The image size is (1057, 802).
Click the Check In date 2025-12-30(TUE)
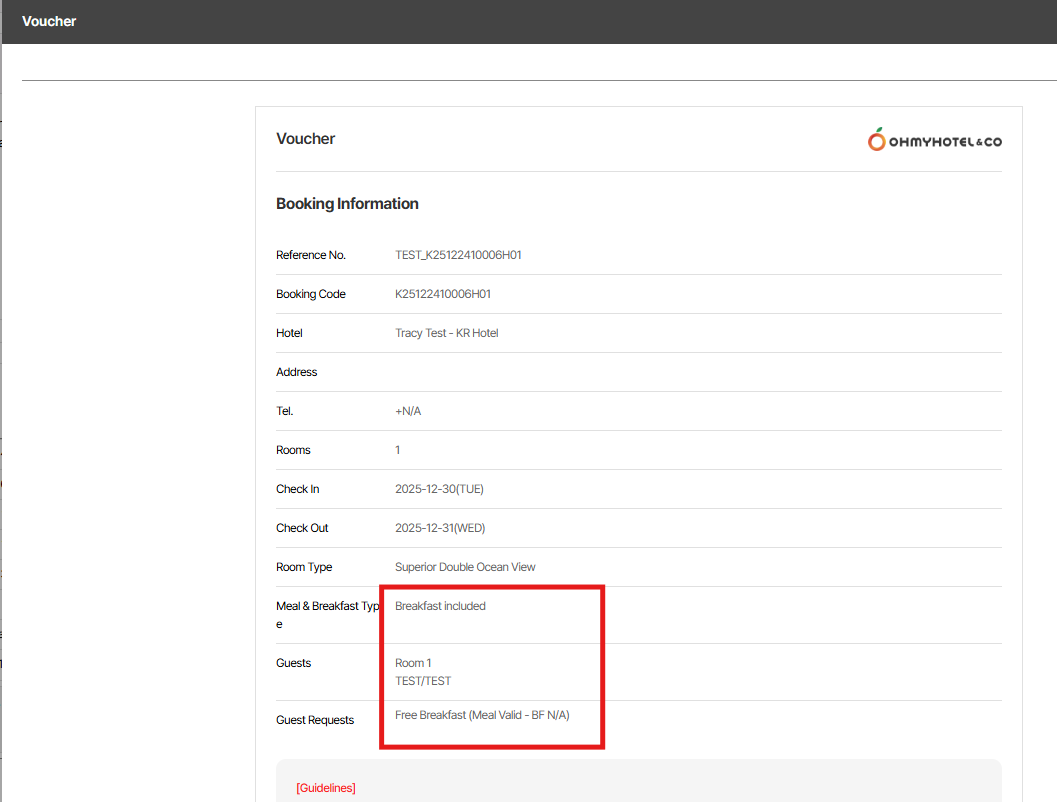(439, 489)
